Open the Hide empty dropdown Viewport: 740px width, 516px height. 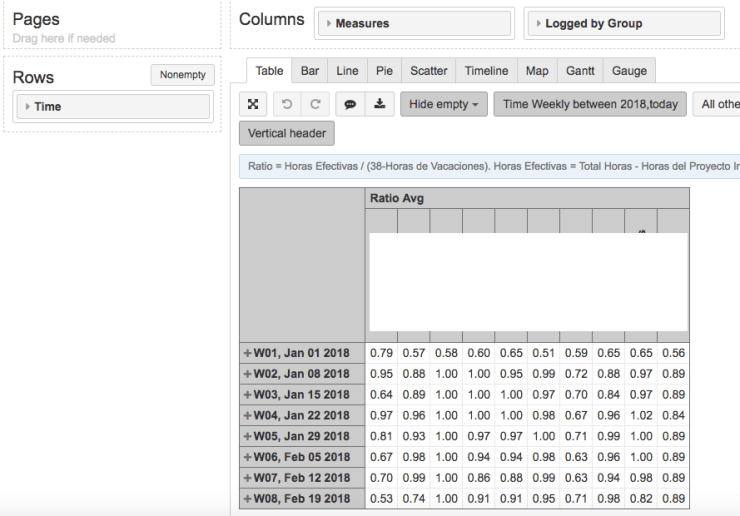pyautogui.click(x=443, y=104)
